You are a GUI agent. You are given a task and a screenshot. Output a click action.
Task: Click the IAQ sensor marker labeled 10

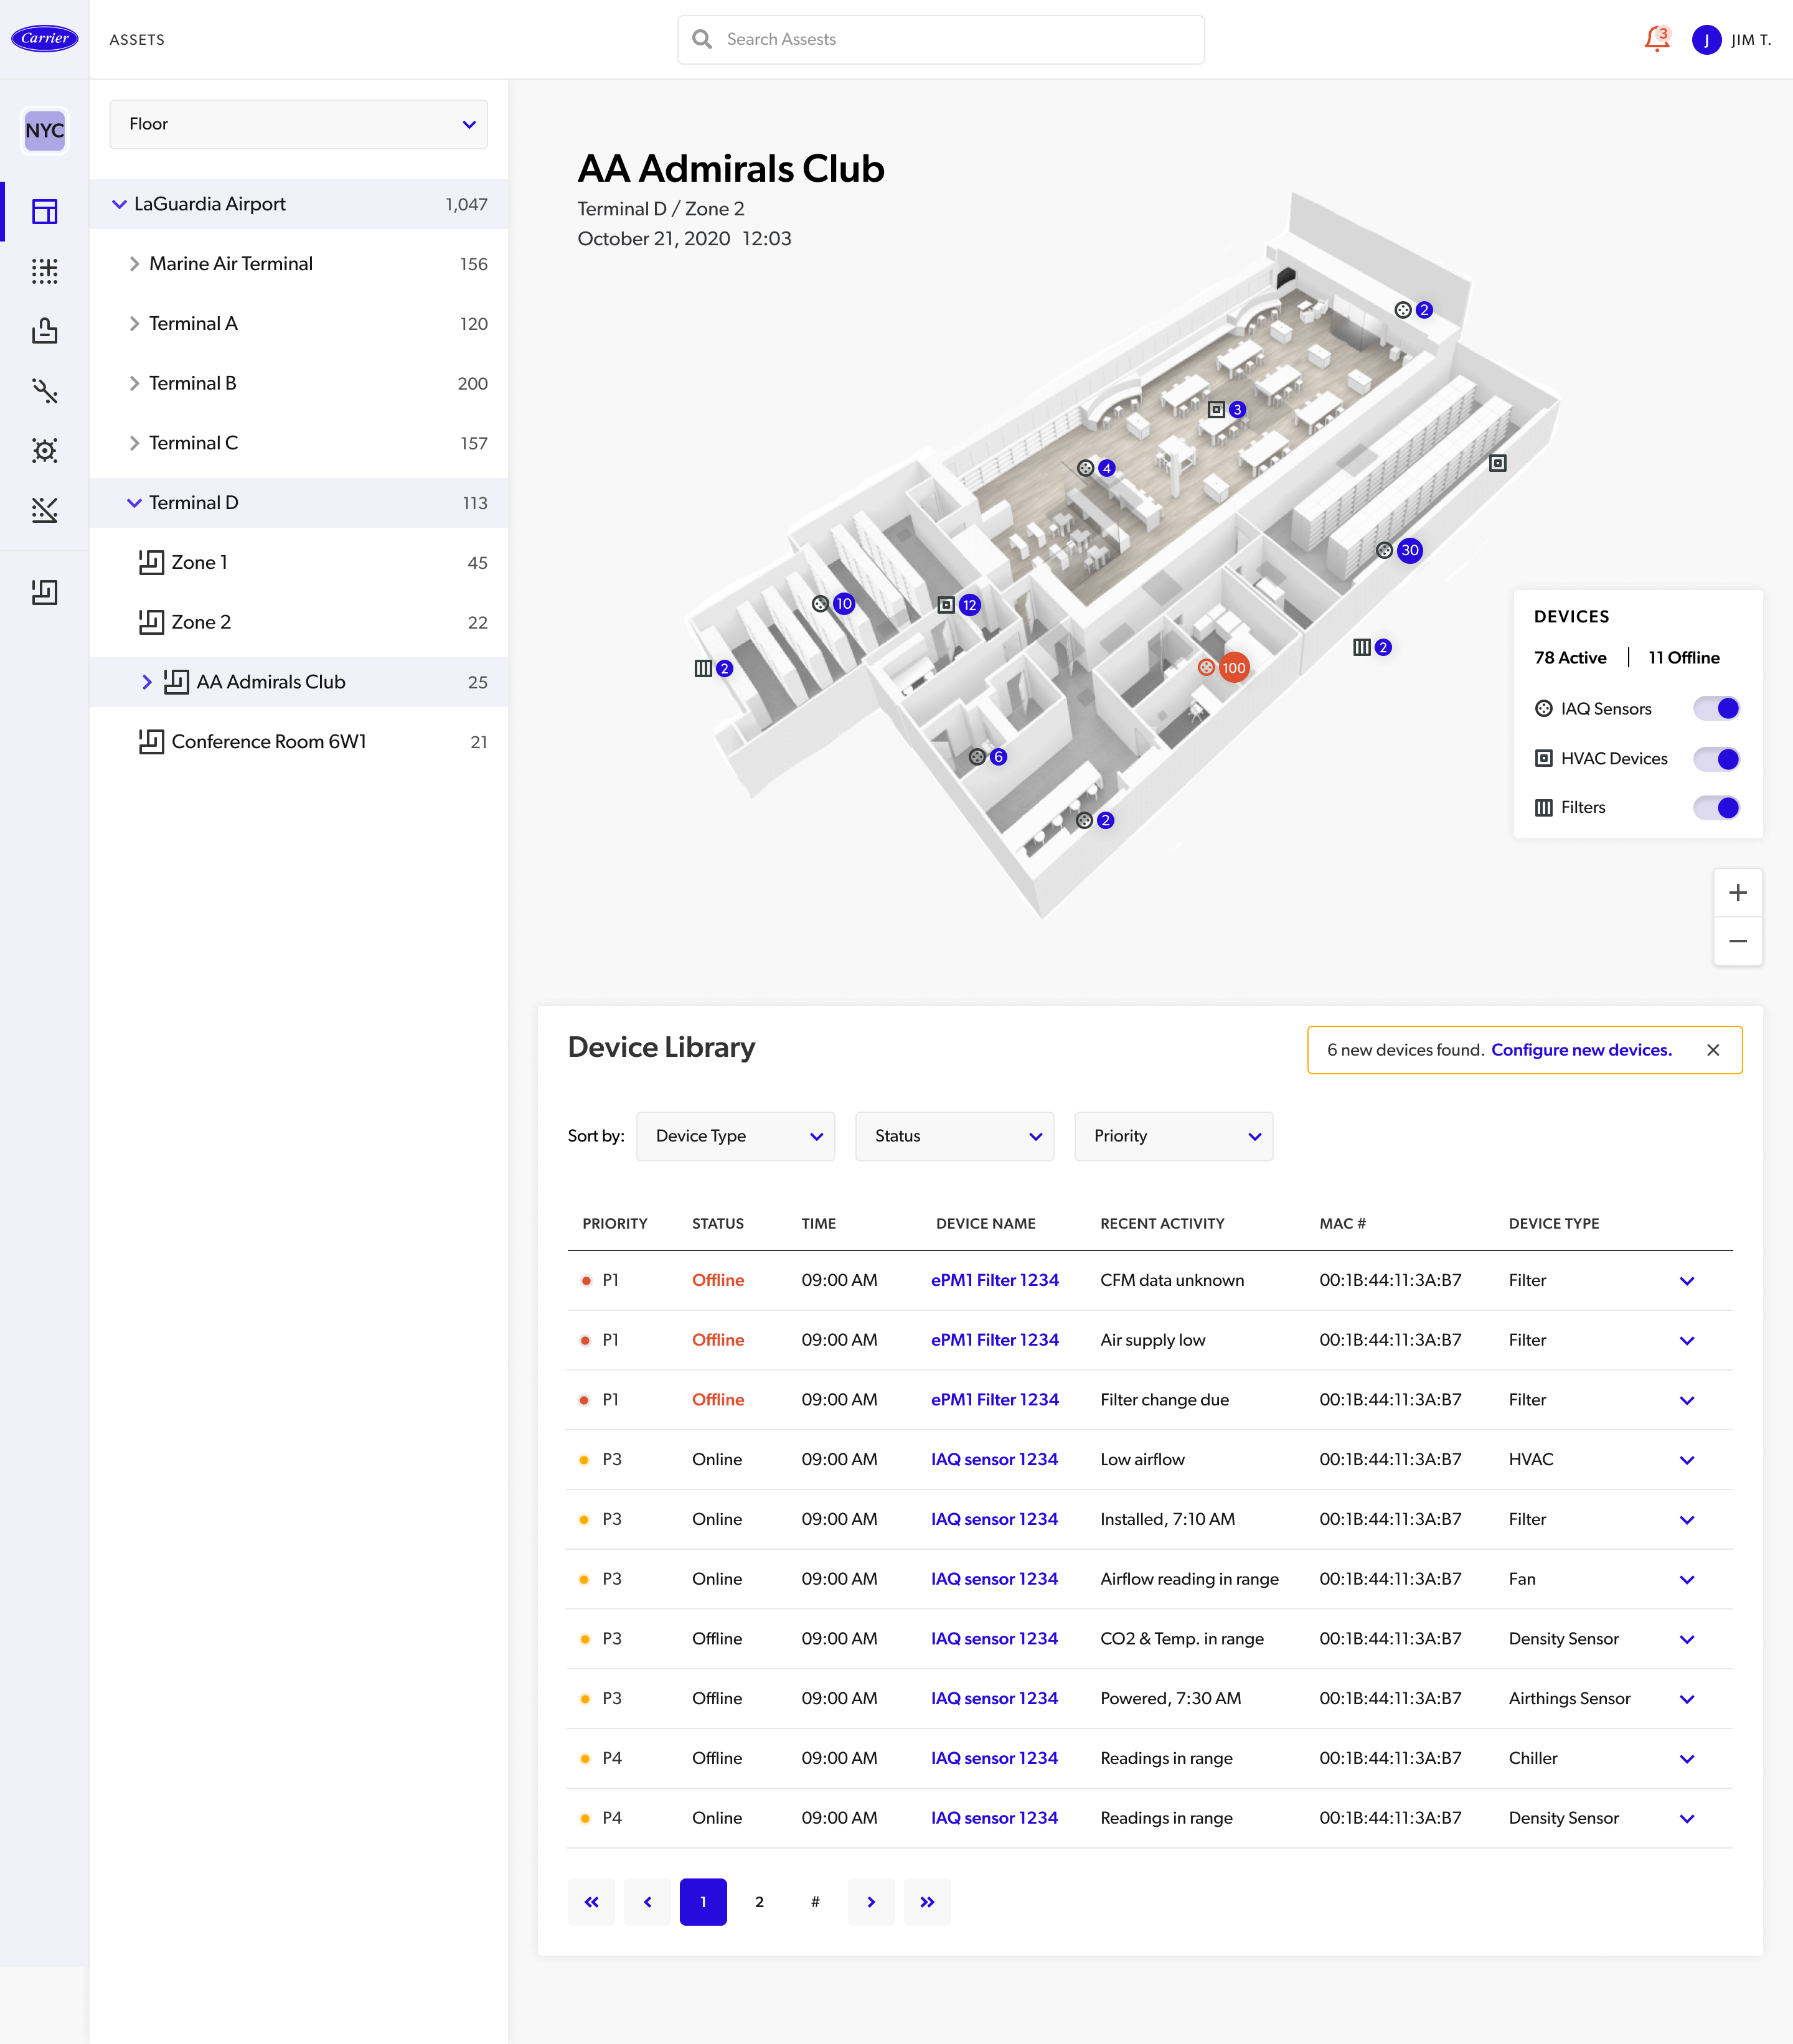point(833,604)
